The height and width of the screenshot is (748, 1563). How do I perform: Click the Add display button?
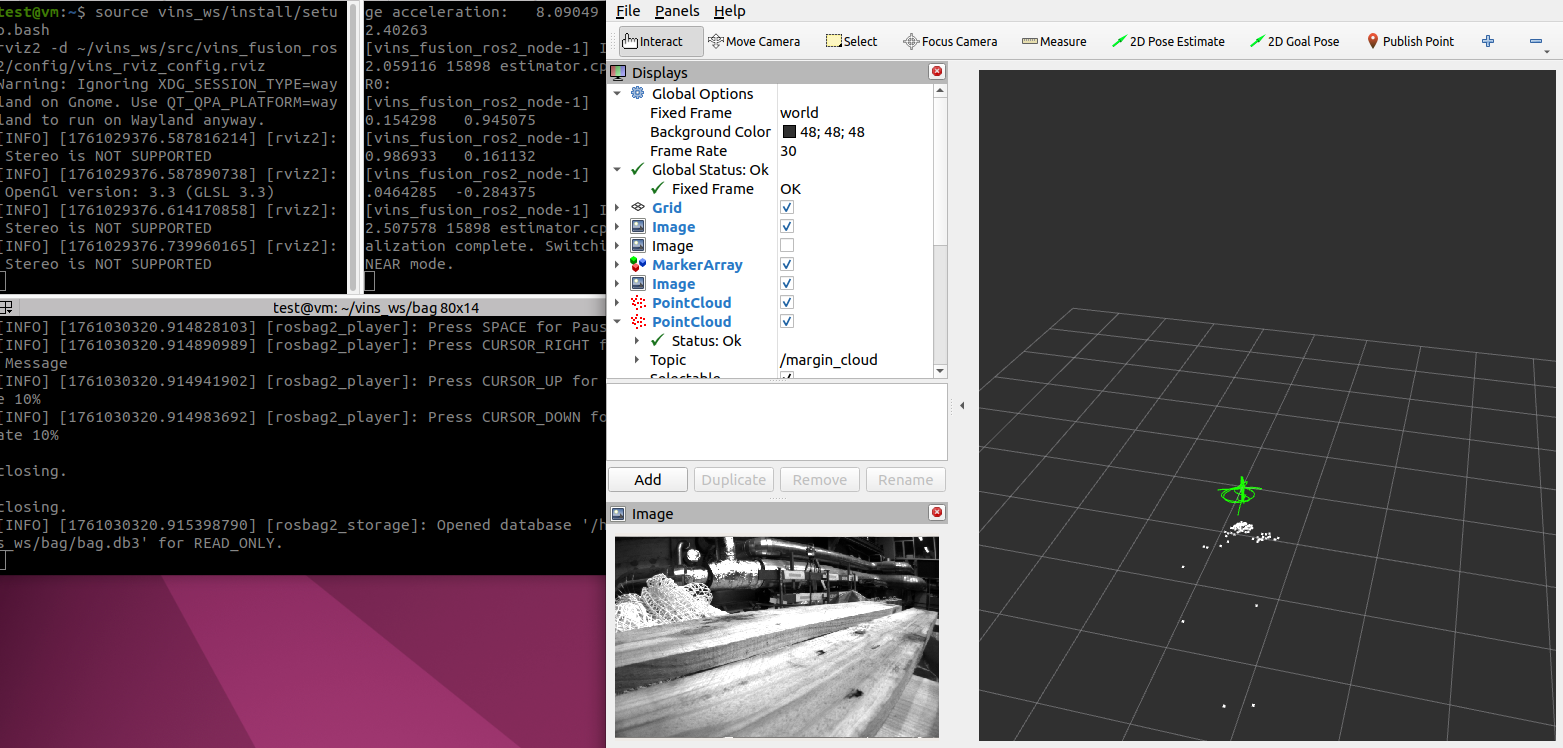pyautogui.click(x=648, y=480)
